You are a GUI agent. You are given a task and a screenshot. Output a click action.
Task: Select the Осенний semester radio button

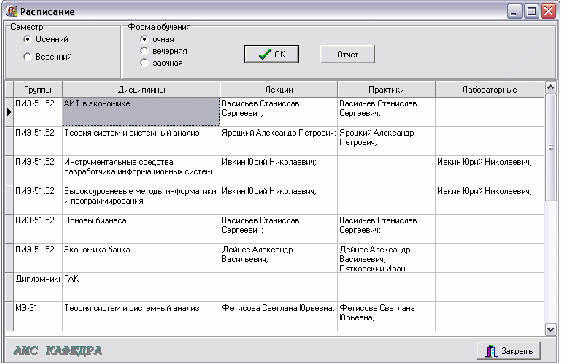click(28, 39)
